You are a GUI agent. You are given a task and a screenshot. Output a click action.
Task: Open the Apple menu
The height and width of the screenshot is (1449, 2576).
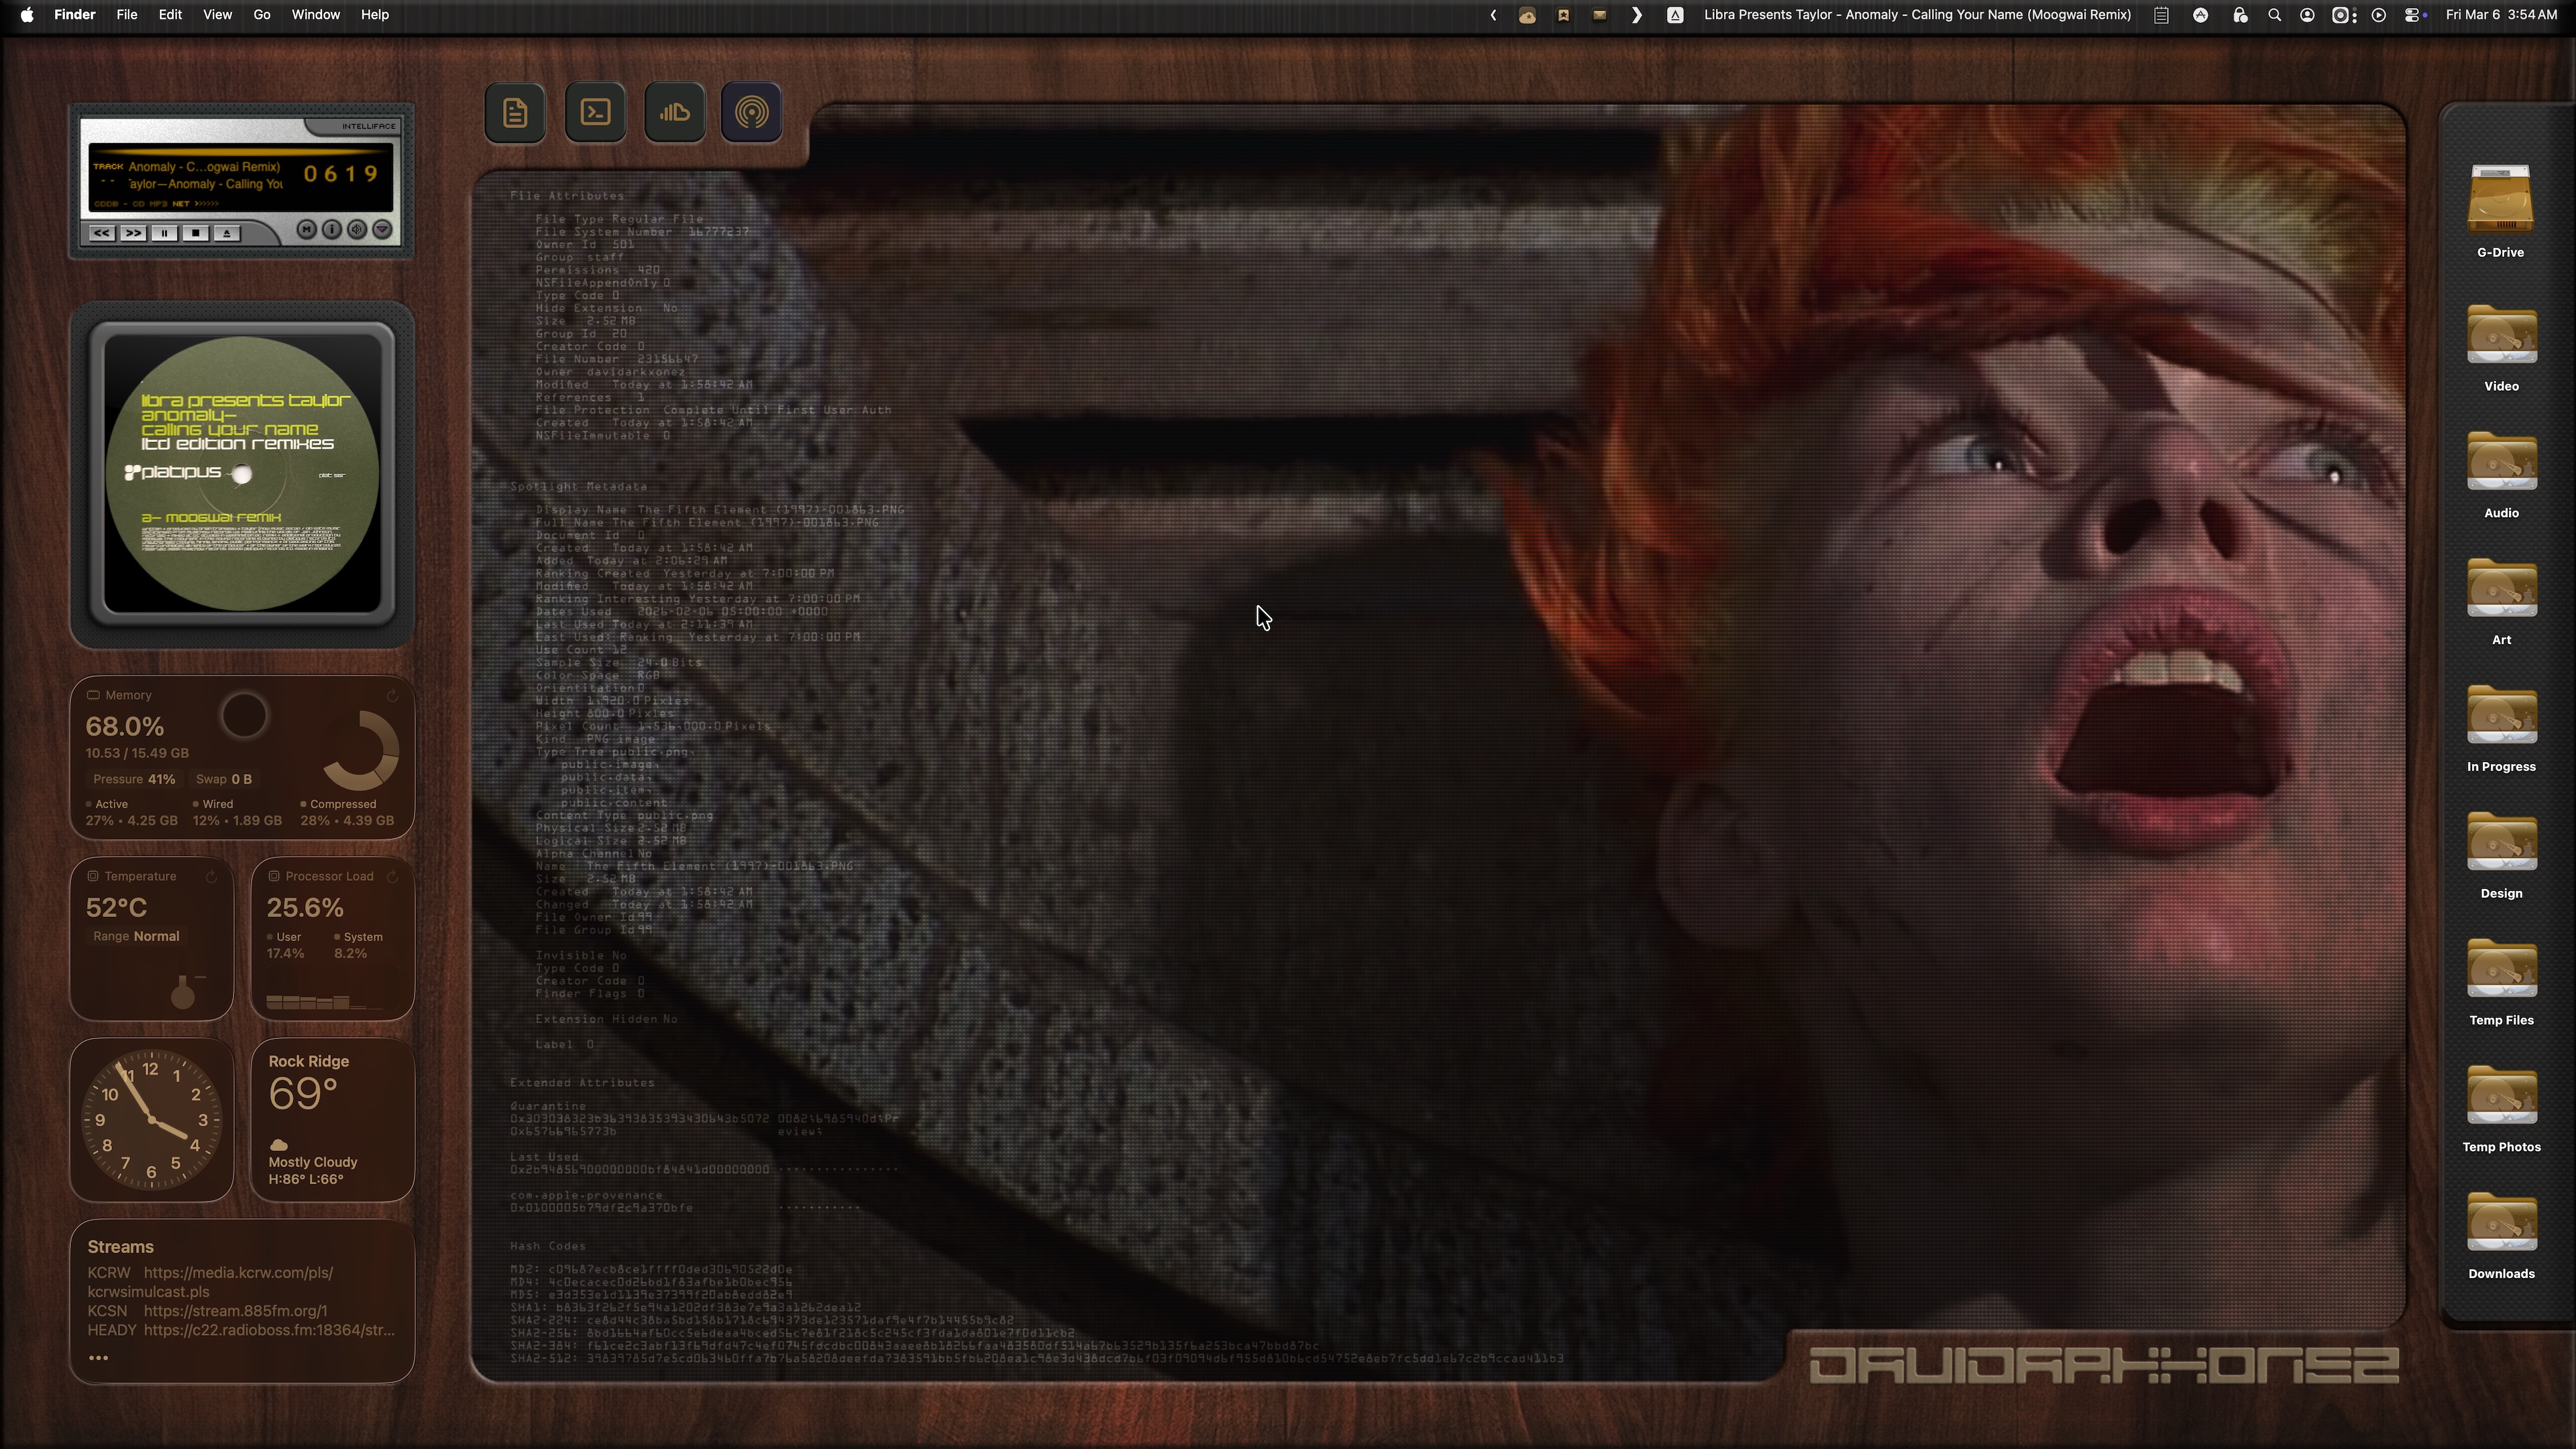(x=27, y=15)
